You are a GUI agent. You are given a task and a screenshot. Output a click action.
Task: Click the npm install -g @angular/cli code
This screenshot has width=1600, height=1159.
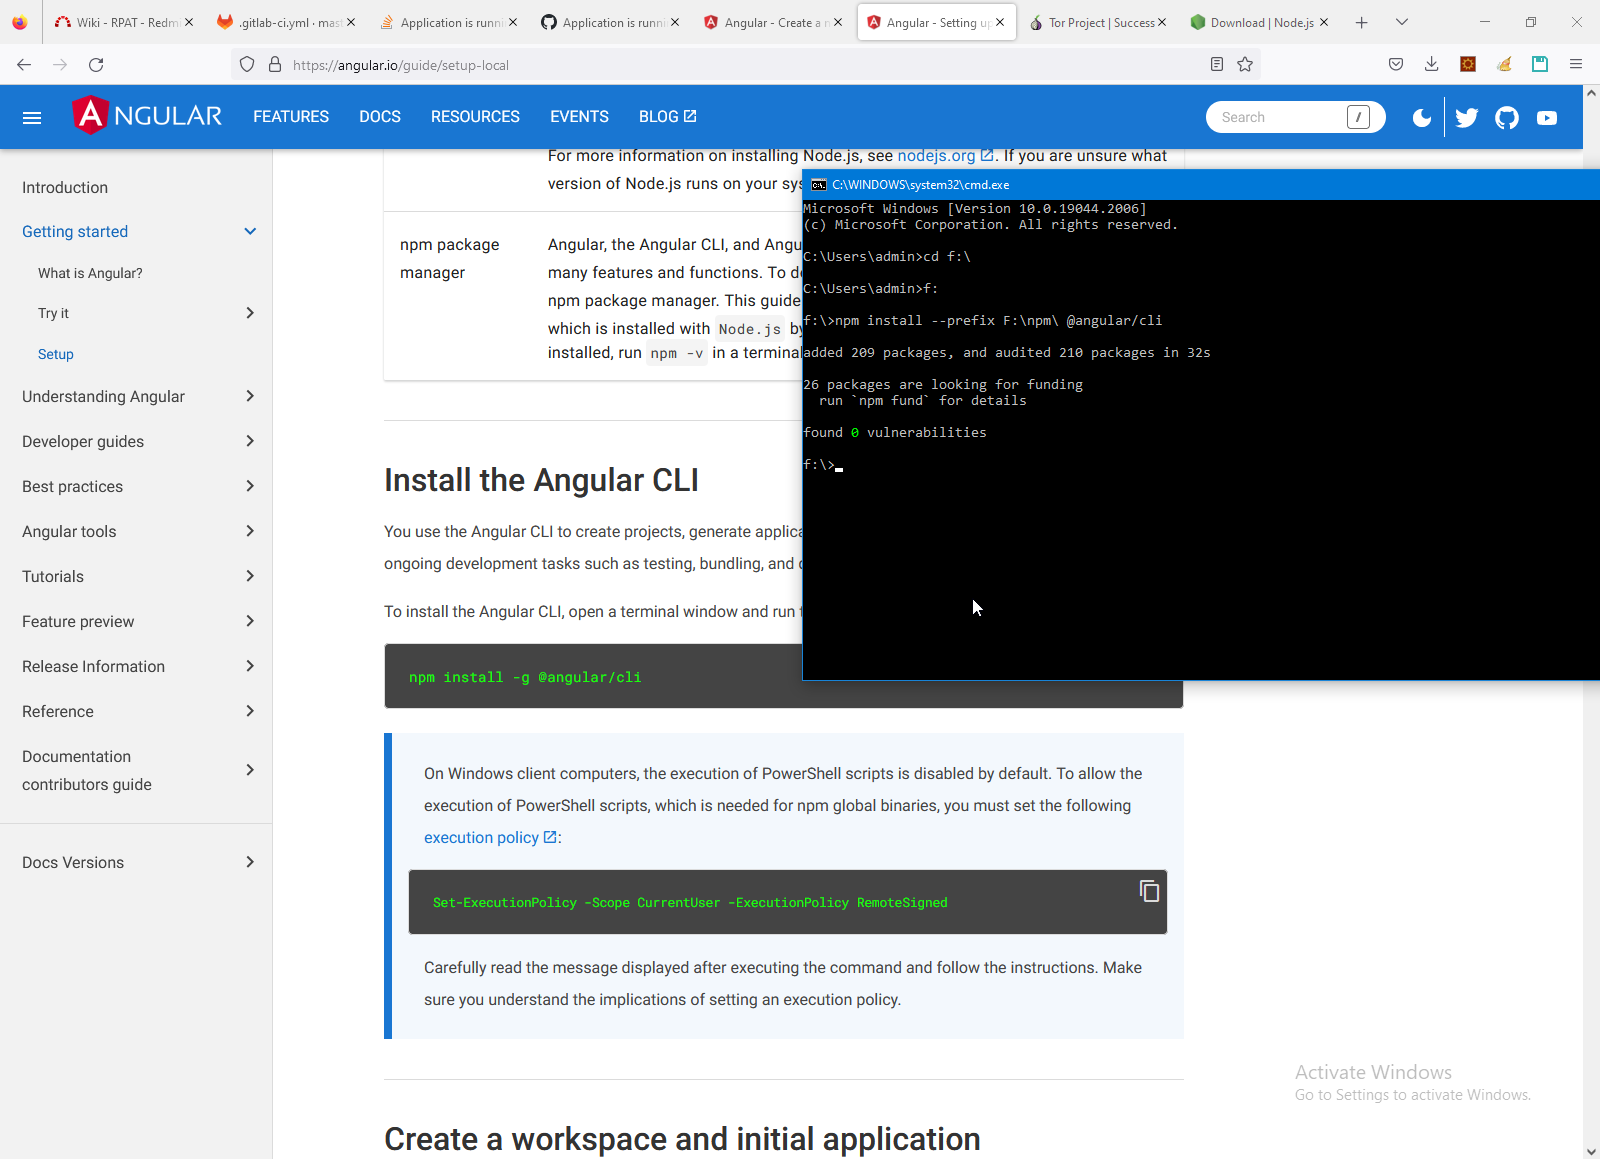click(525, 677)
